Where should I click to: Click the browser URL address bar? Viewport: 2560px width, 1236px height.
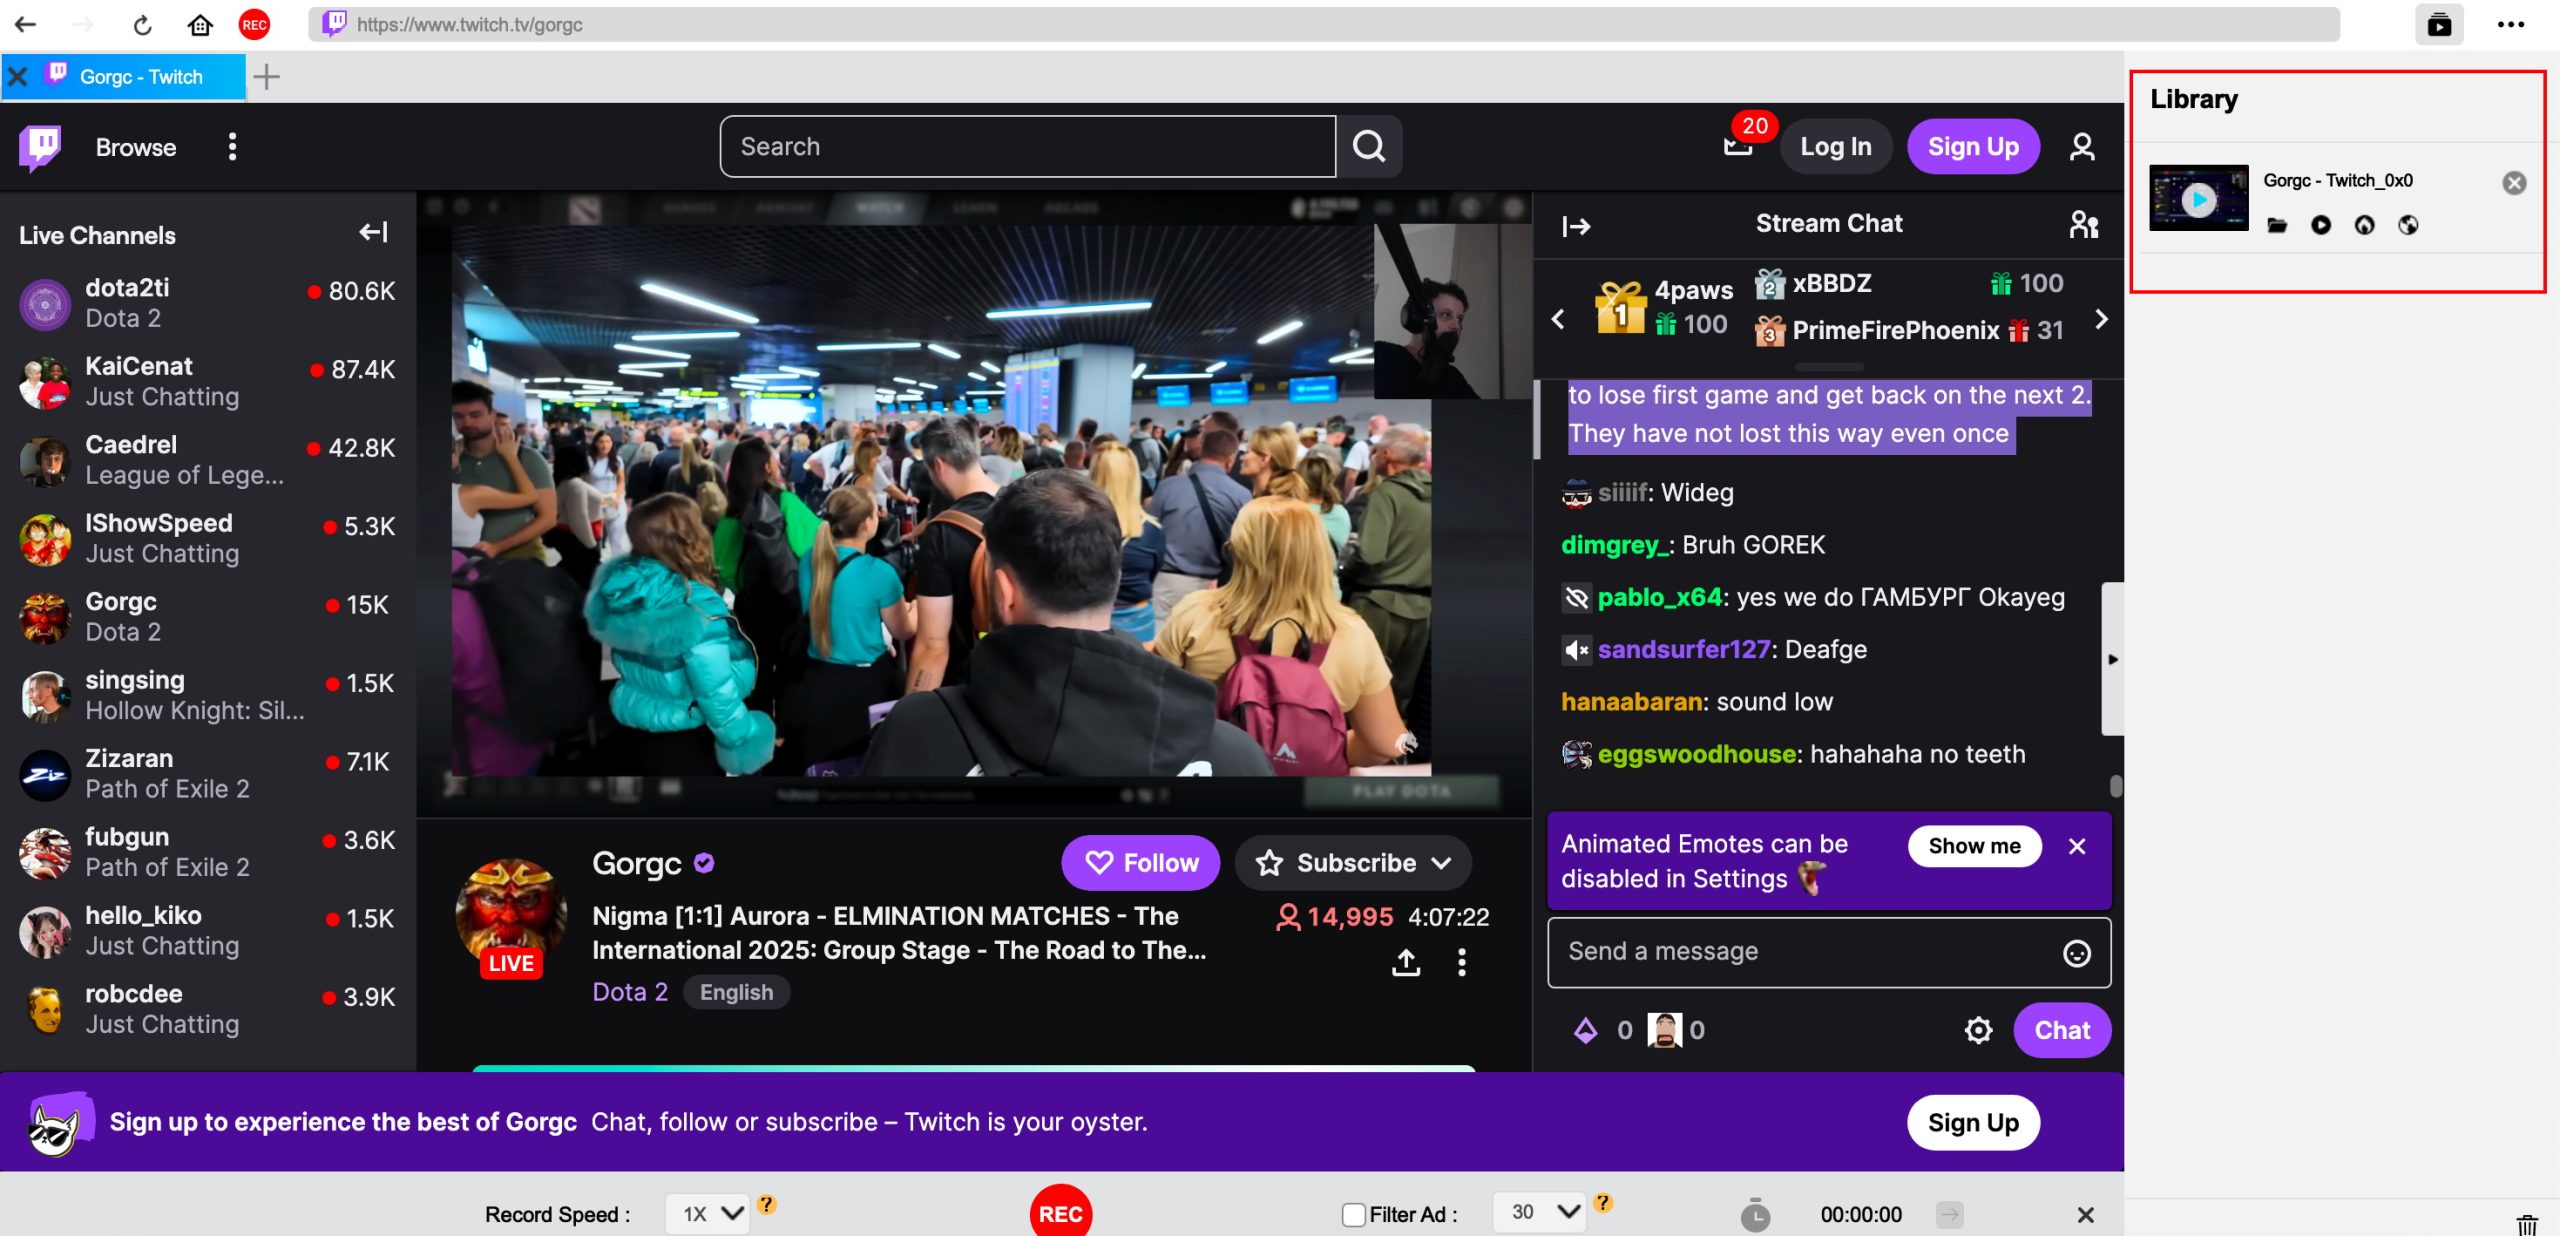point(1324,25)
